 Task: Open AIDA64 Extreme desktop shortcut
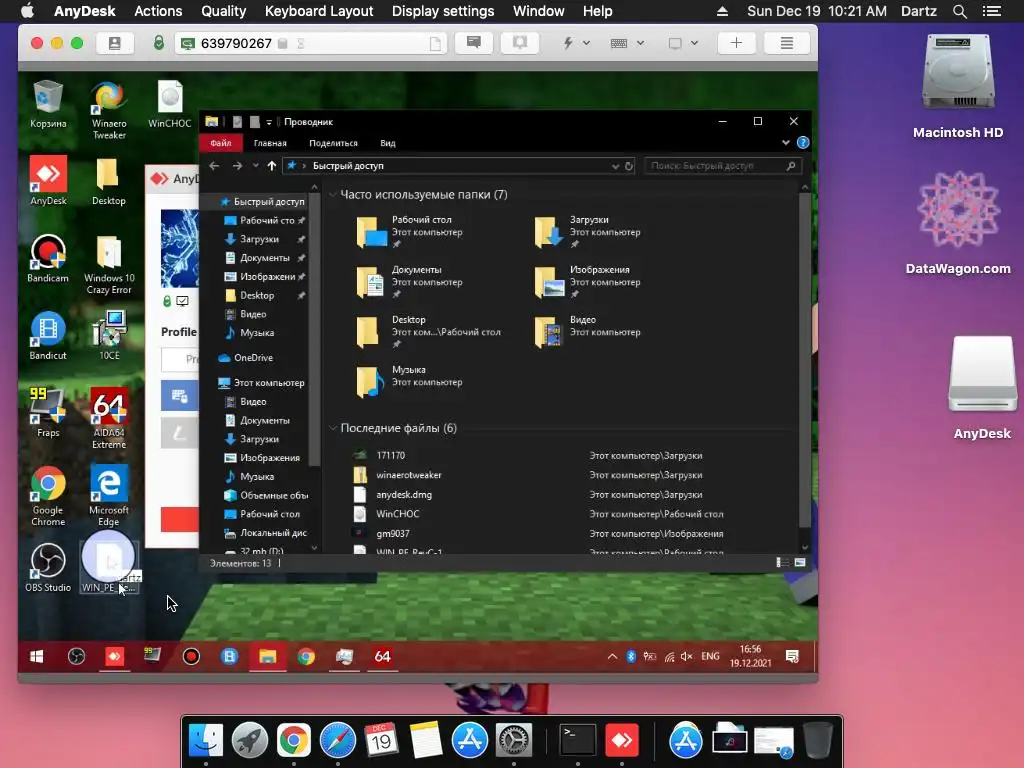click(x=109, y=418)
